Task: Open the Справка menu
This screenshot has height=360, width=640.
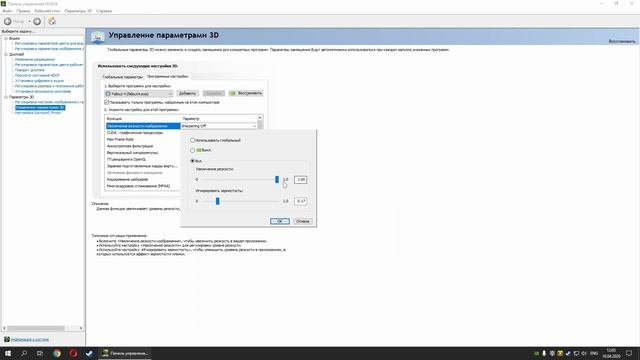Action: [x=104, y=11]
